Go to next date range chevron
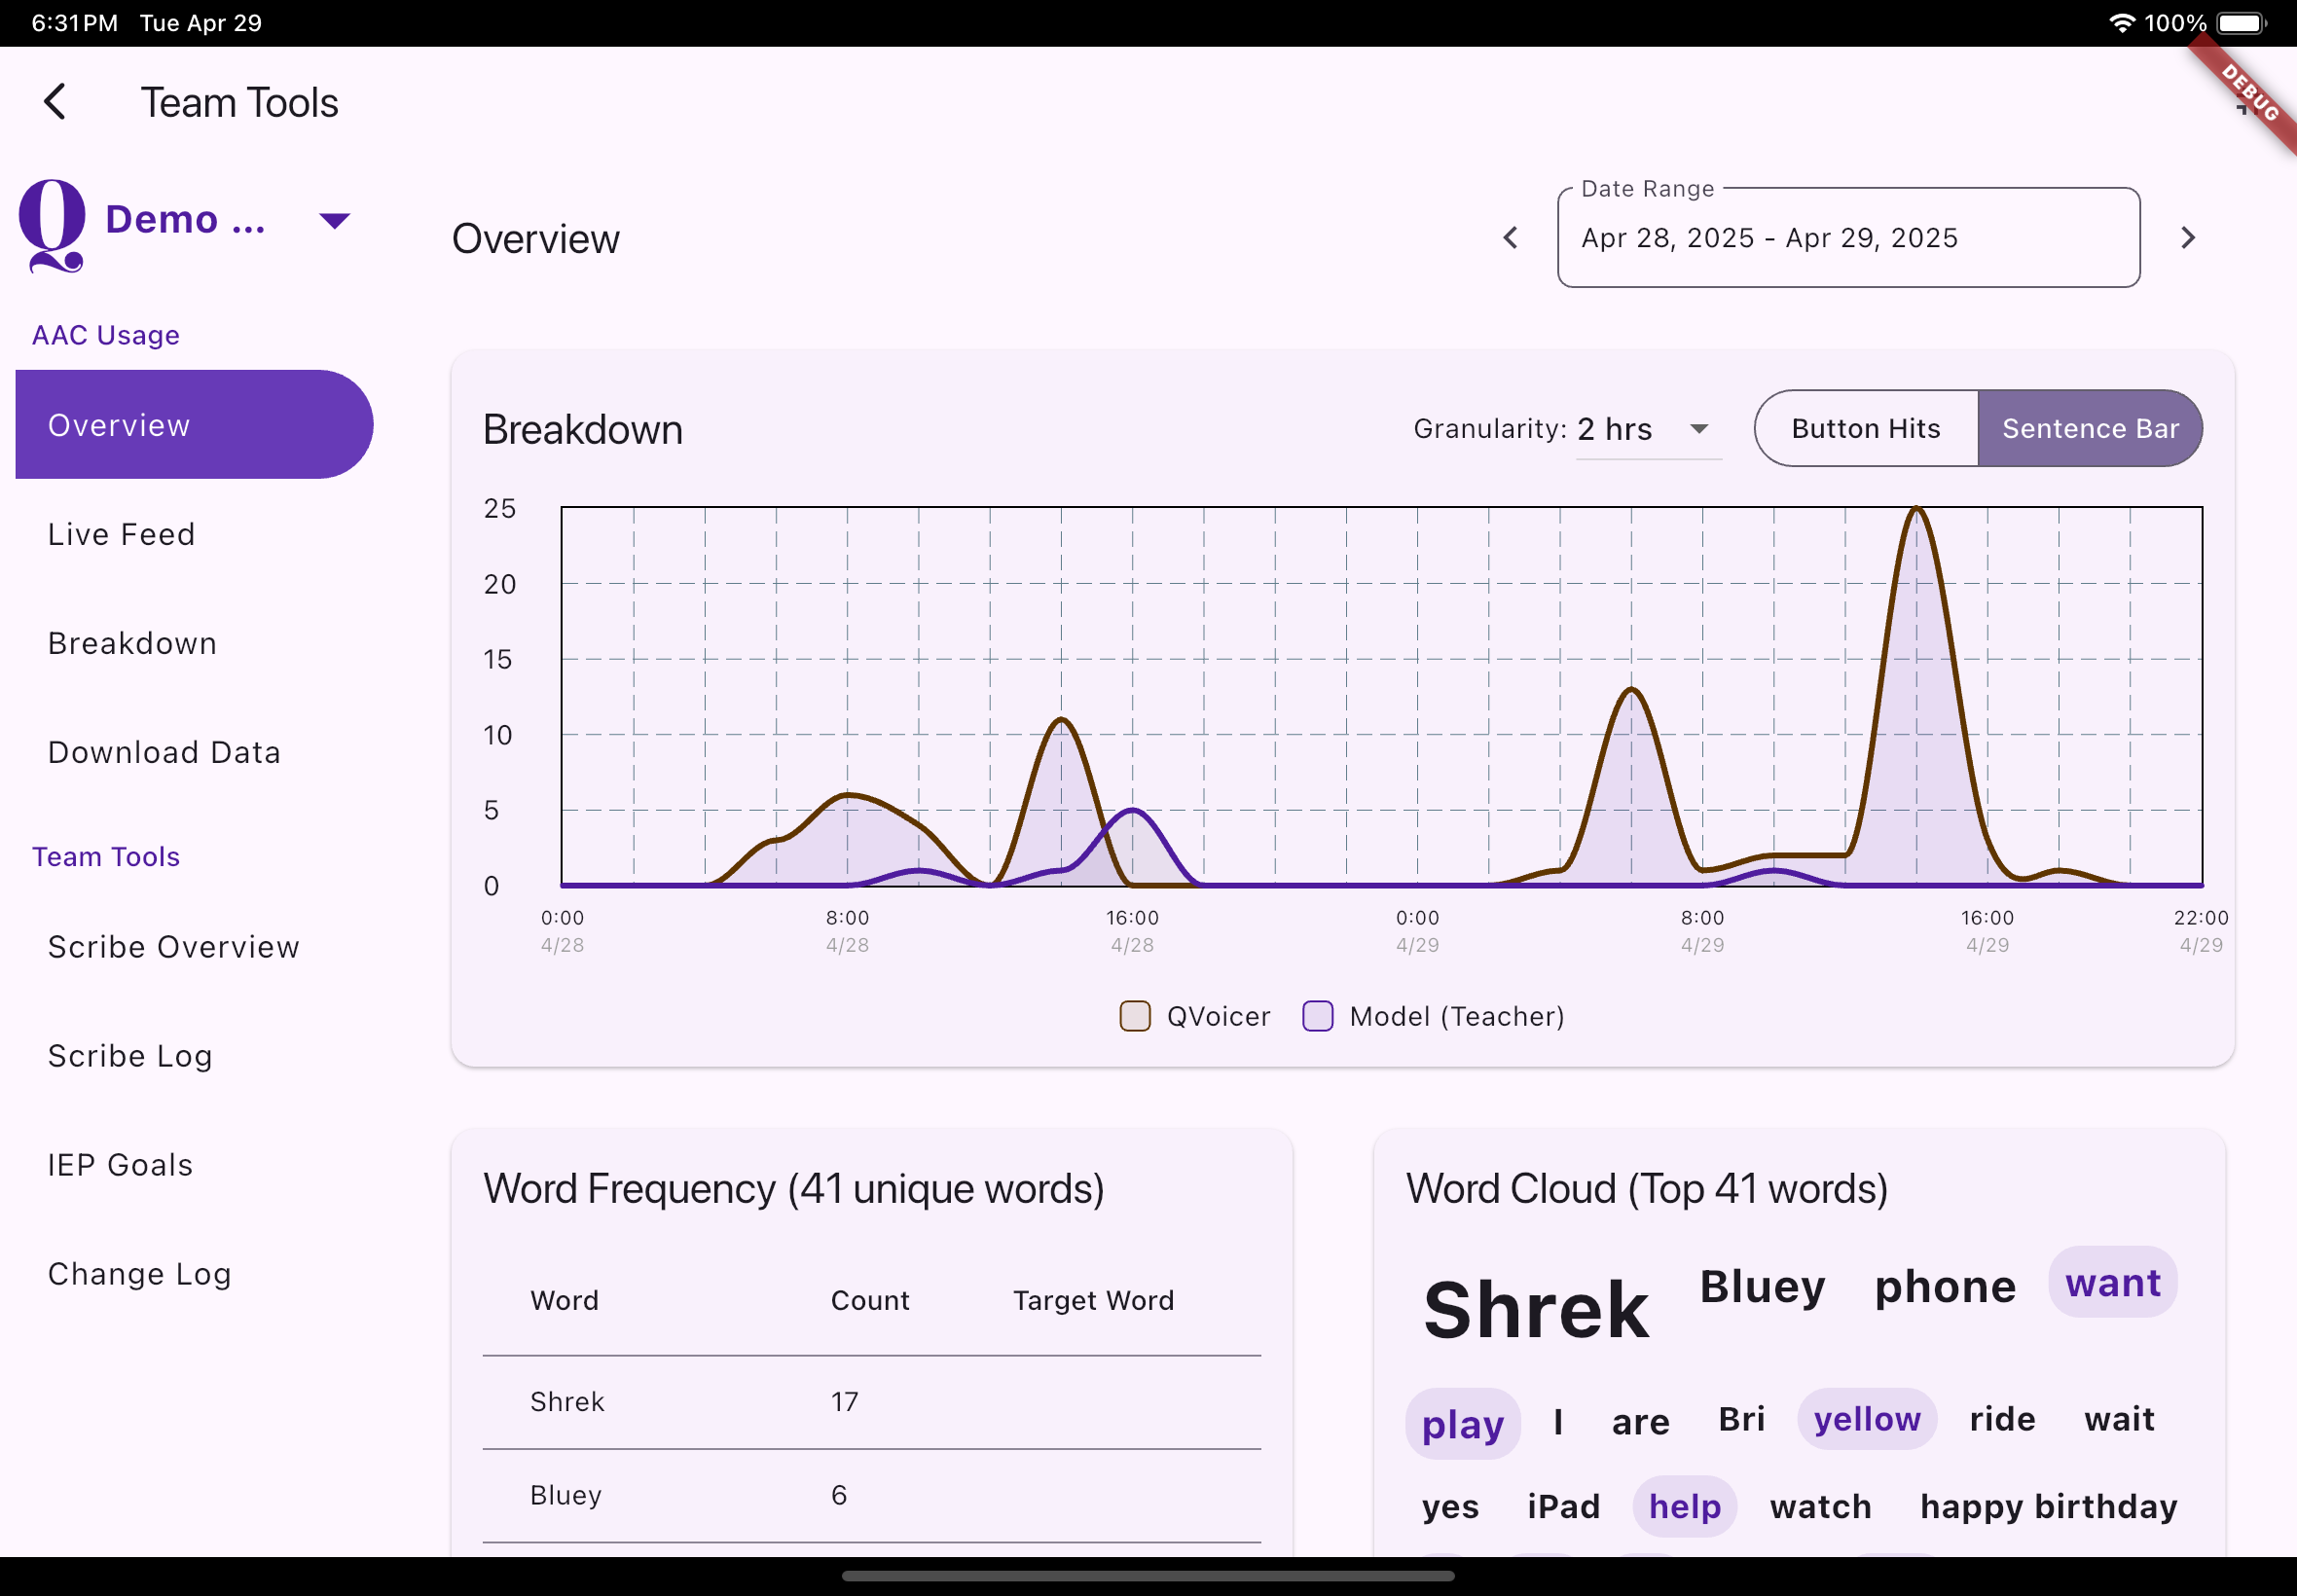2297x1596 pixels. pos(2187,238)
